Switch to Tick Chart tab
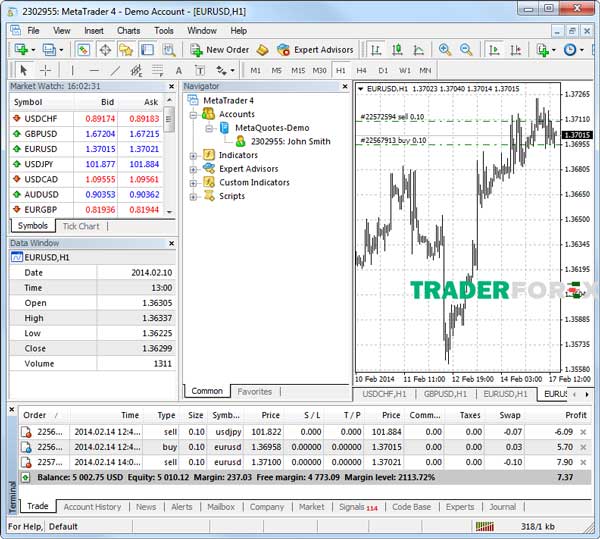600x539 pixels. (x=81, y=226)
